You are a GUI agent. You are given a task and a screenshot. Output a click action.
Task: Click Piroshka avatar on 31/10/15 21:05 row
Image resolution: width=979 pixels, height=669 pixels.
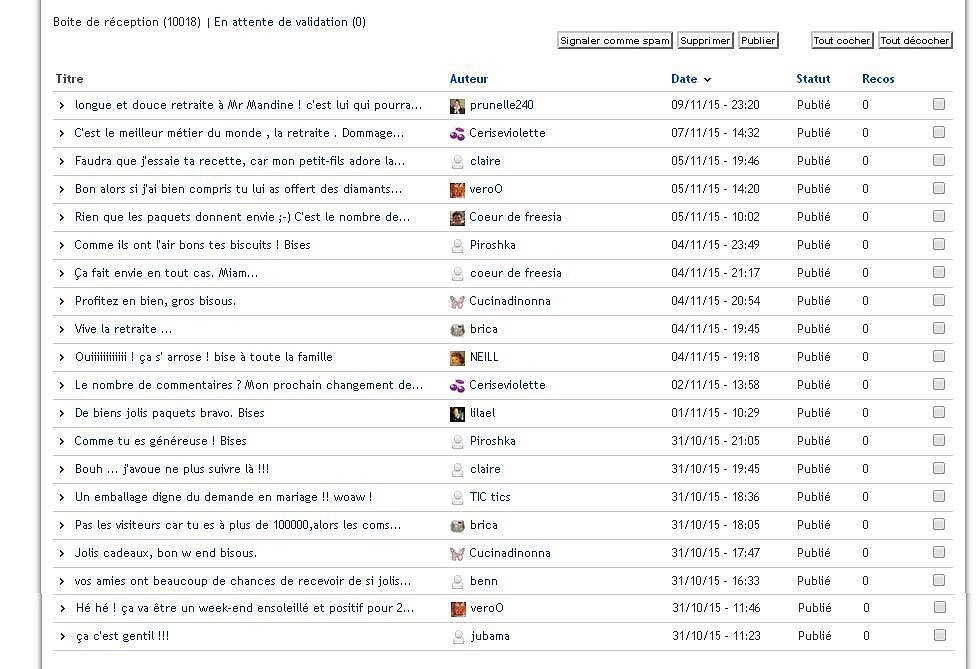point(457,442)
